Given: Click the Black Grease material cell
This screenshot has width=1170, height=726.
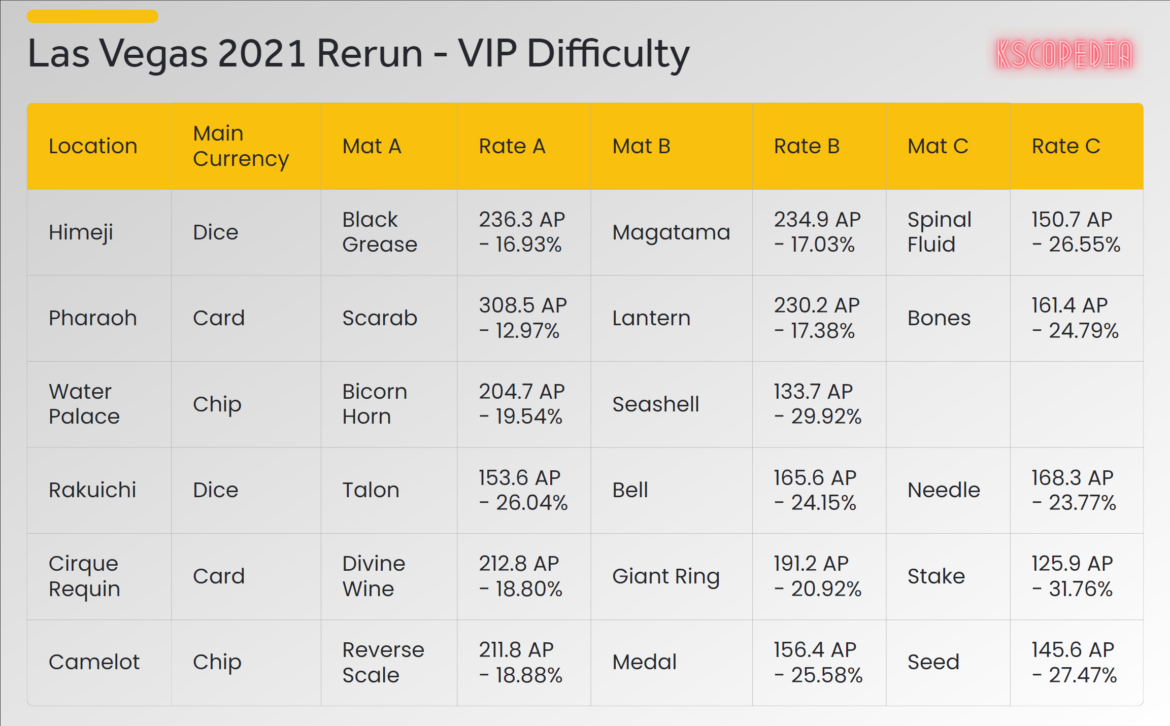Looking at the screenshot, I should (380, 232).
